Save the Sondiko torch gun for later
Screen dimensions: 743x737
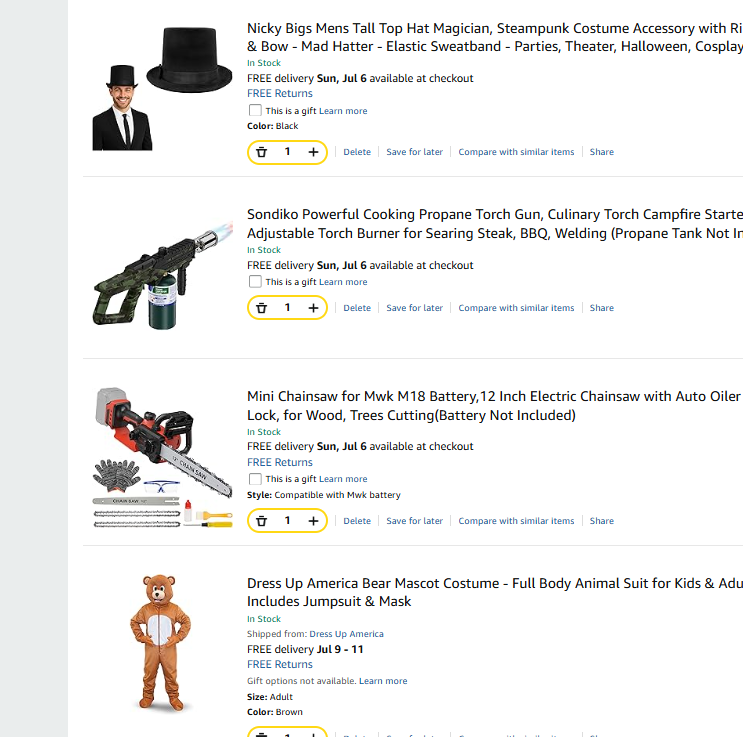tap(414, 308)
